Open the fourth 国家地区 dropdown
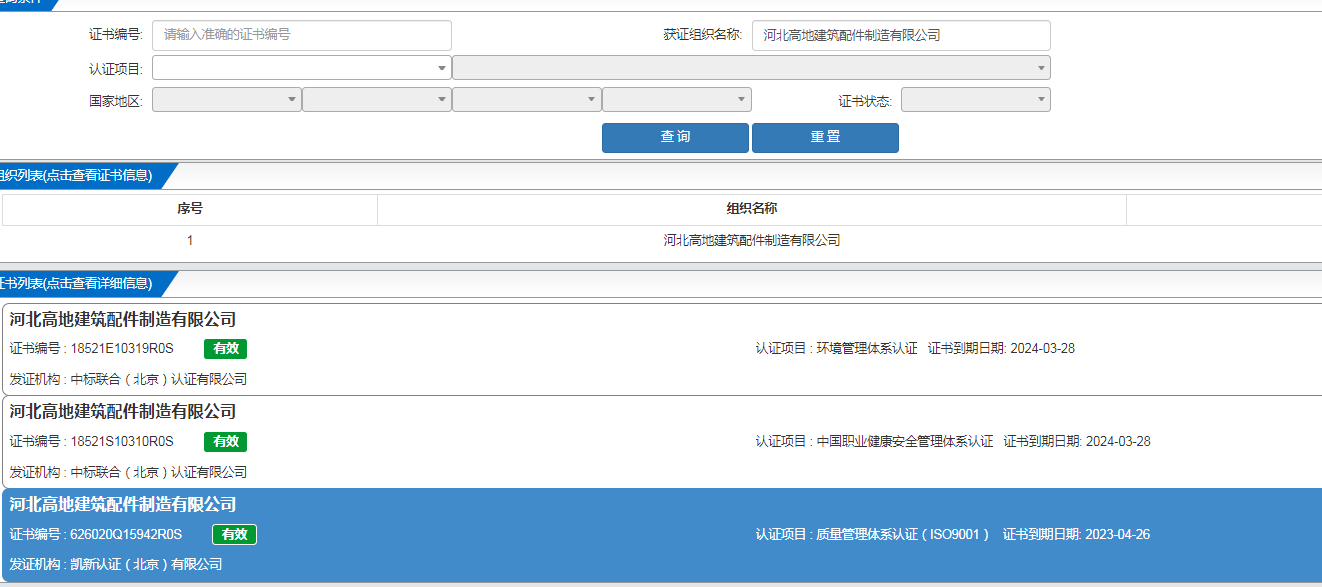Screen dimensions: 1322x587 [x=677, y=100]
